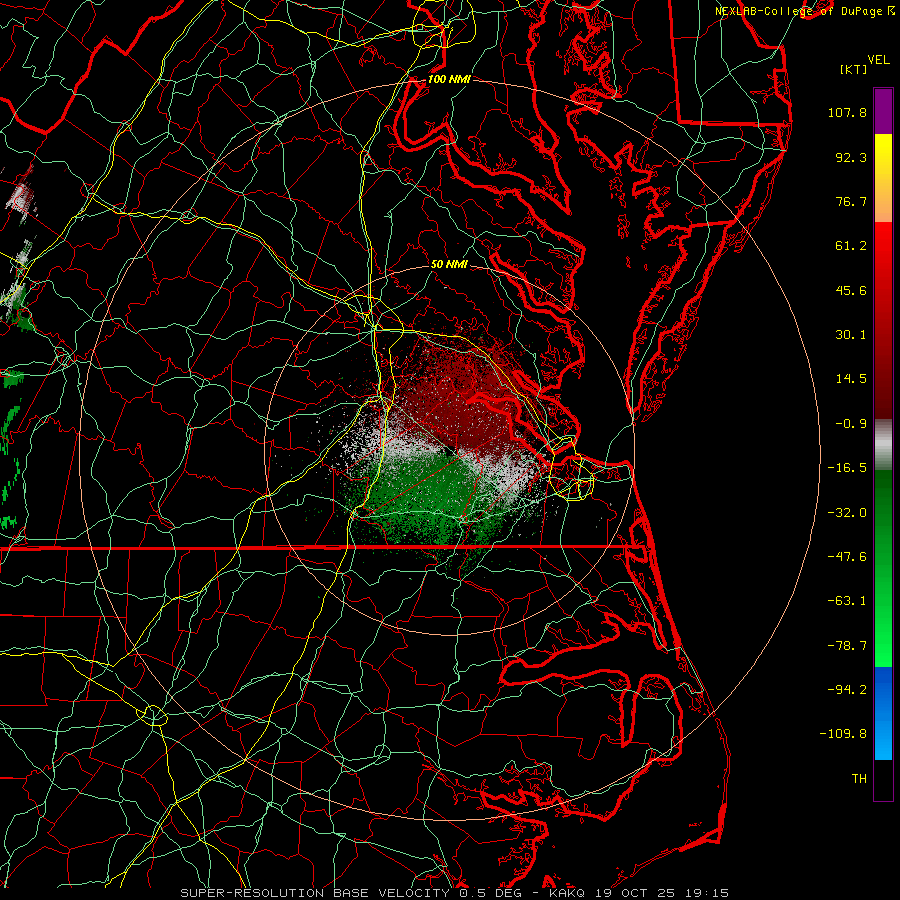
Task: Click the -109.8 legend value
Action: tap(843, 734)
